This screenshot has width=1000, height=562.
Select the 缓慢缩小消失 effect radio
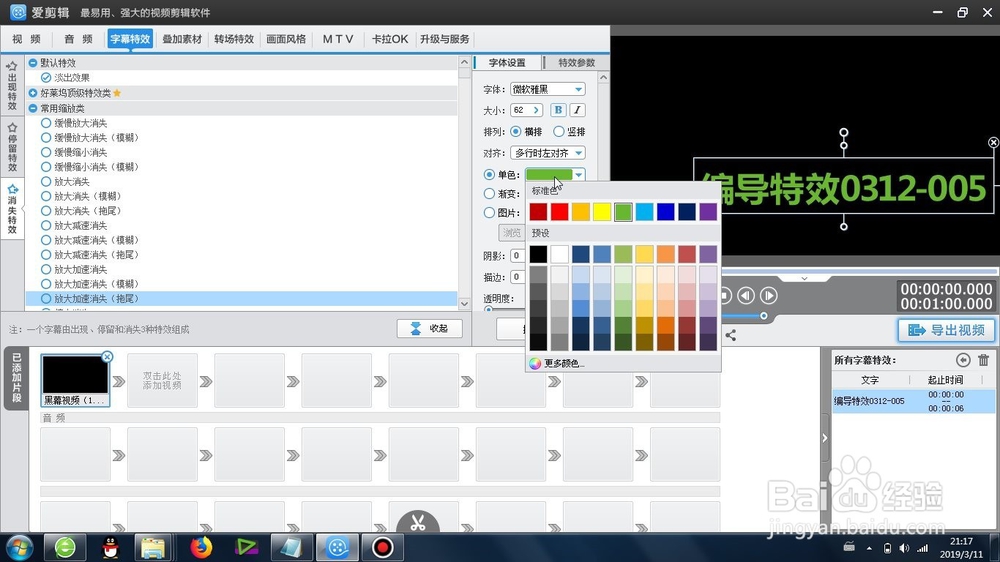tap(46, 152)
